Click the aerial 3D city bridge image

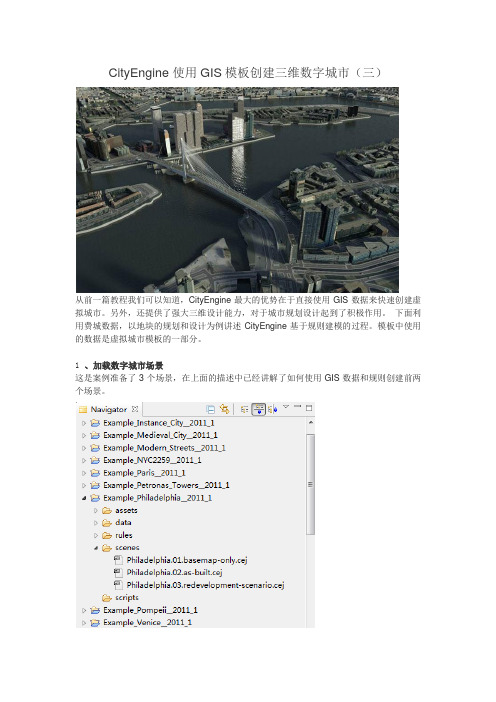[237, 190]
